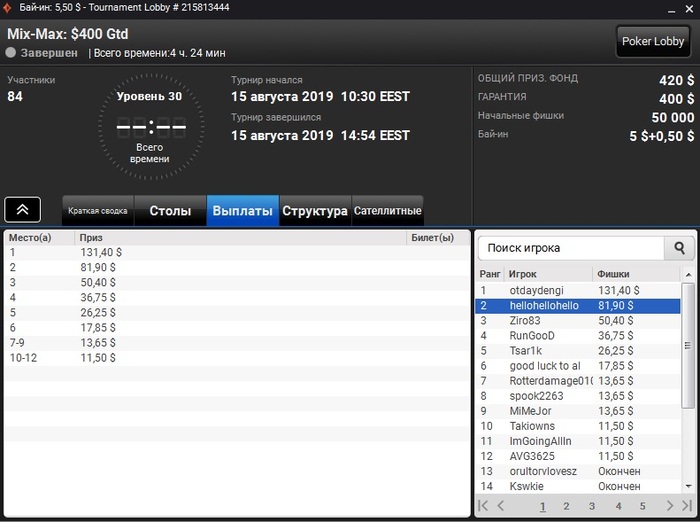Image resolution: width=700 pixels, height=522 pixels.
Task: Switch to Столы tab
Action: tap(170, 210)
